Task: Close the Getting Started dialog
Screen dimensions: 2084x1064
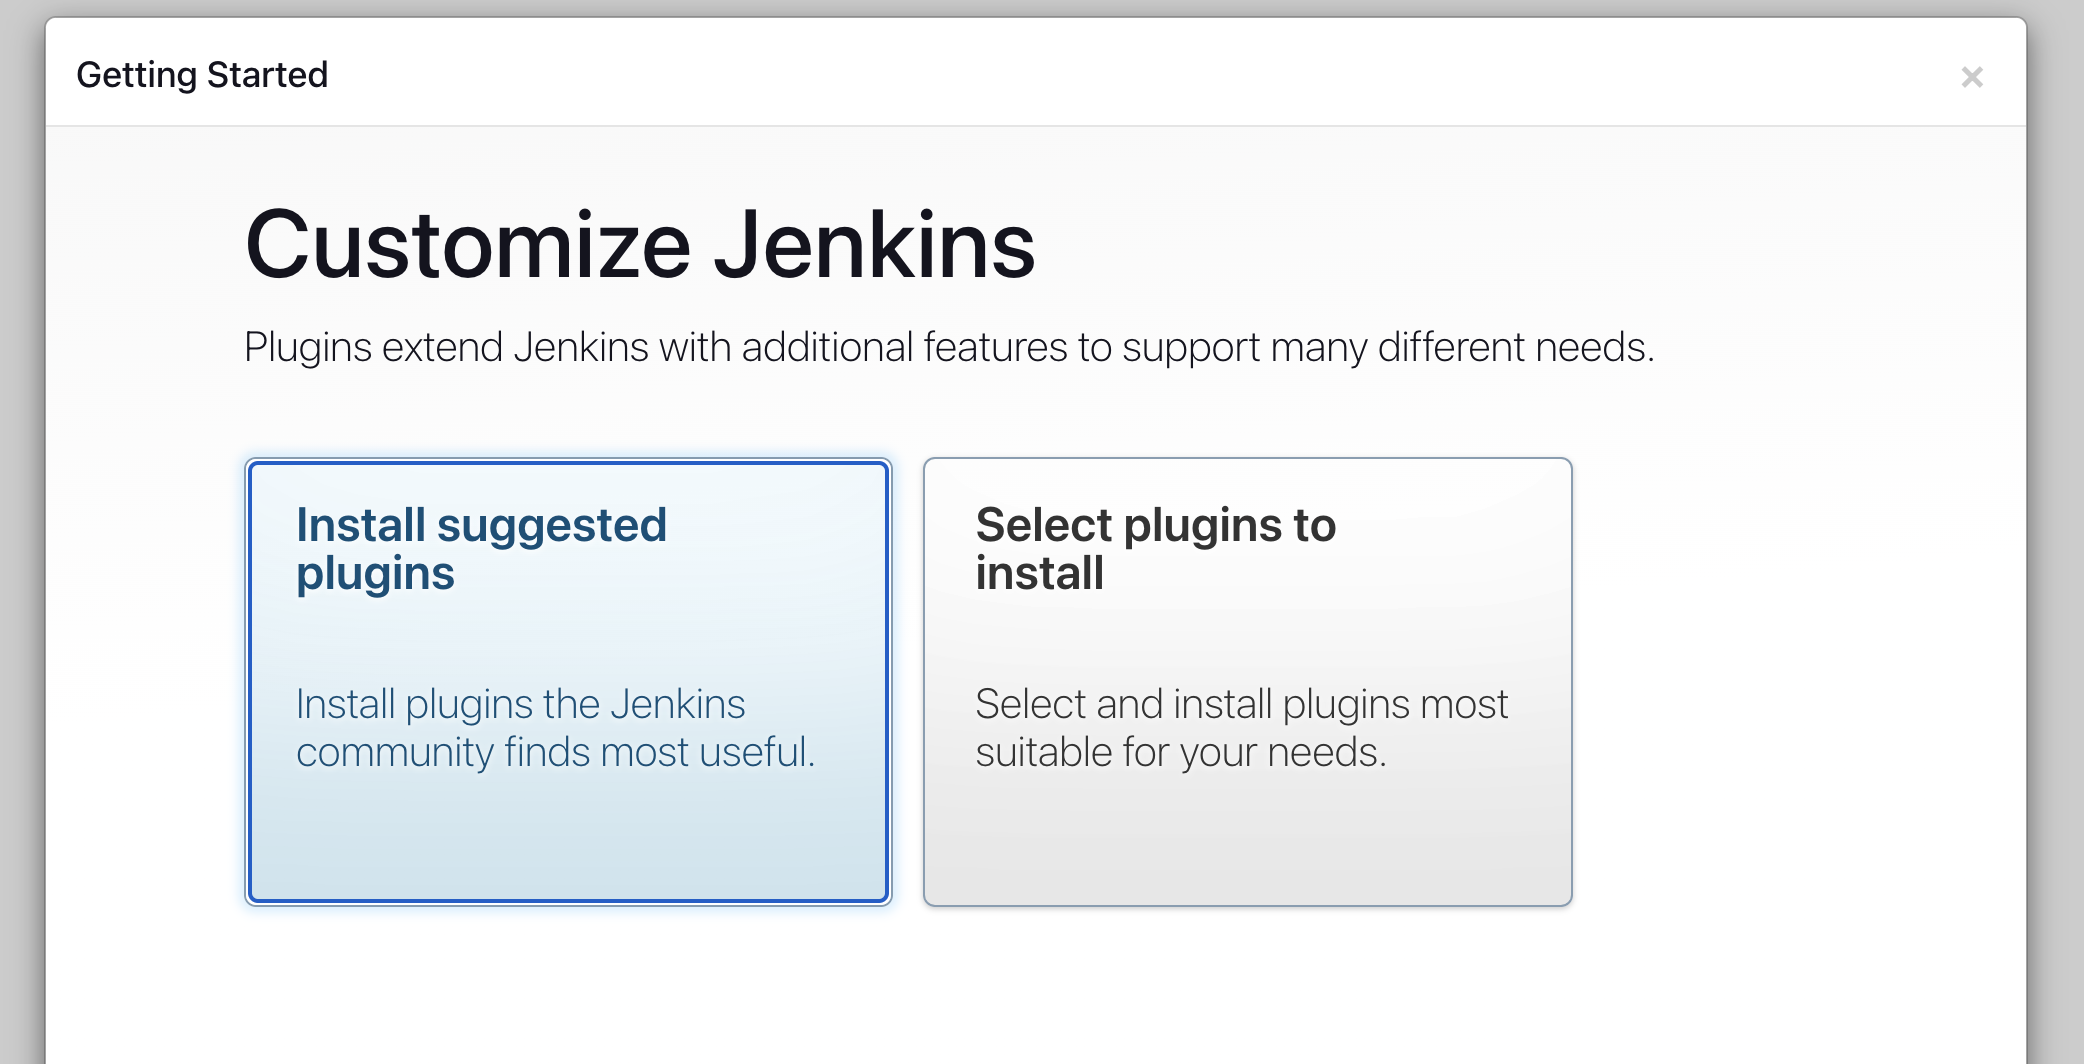Action: coord(1971,77)
